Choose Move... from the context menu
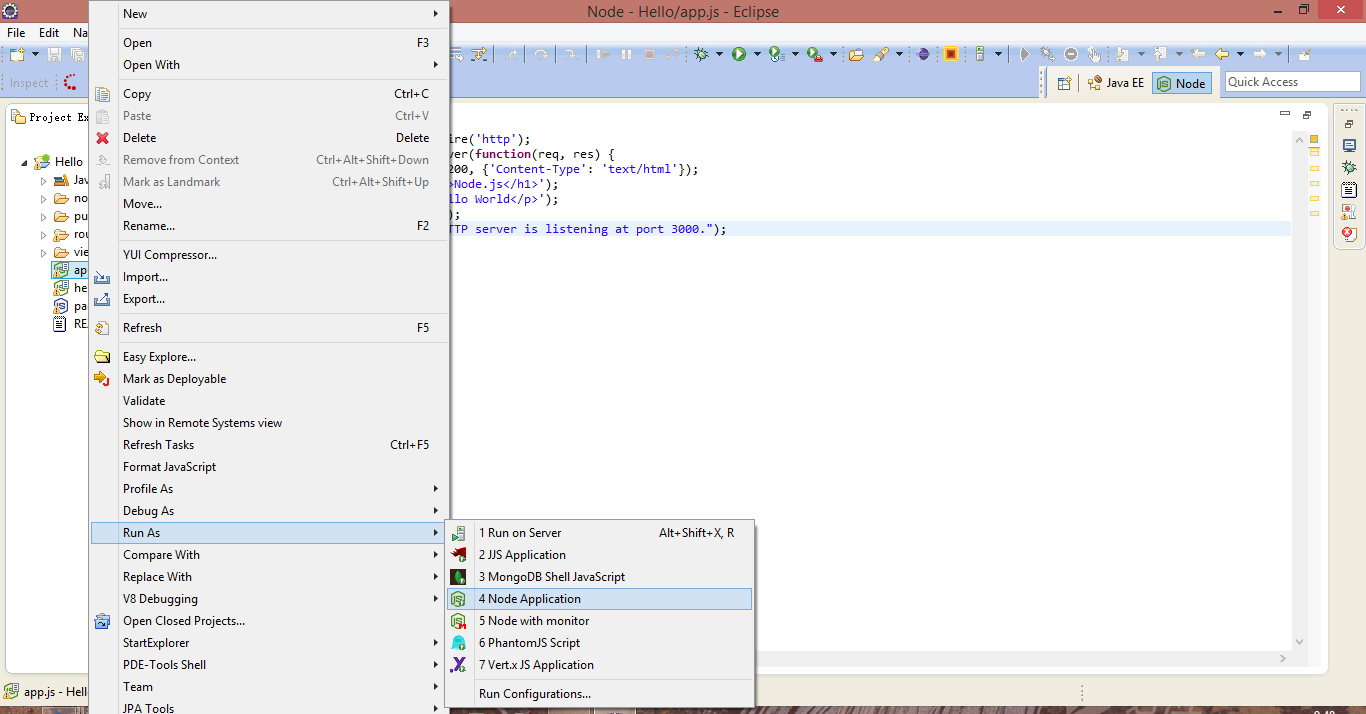This screenshot has width=1366, height=714. click(x=270, y=204)
